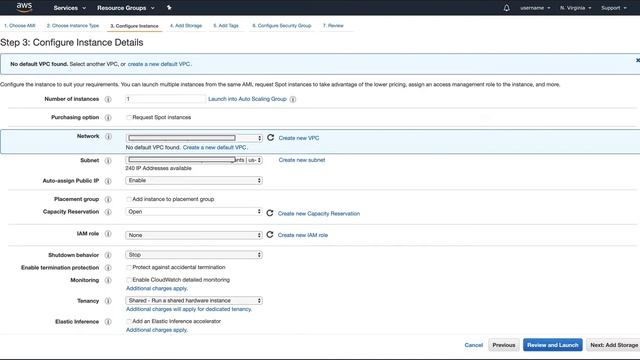Focus the Number of instances field

(165, 99)
